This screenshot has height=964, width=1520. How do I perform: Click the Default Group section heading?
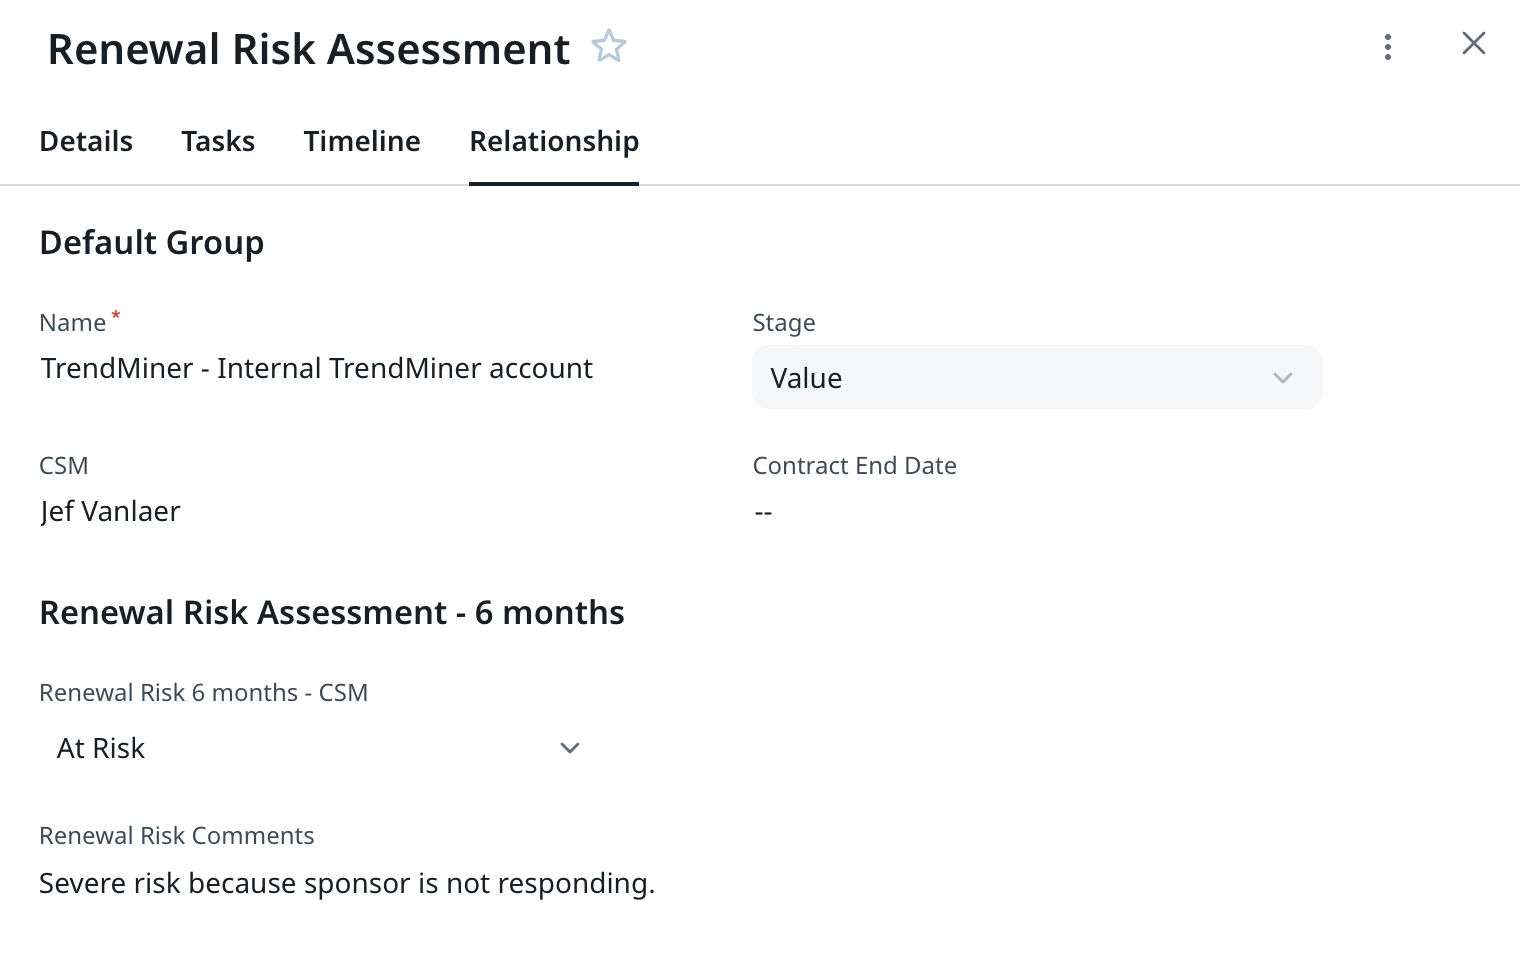152,242
